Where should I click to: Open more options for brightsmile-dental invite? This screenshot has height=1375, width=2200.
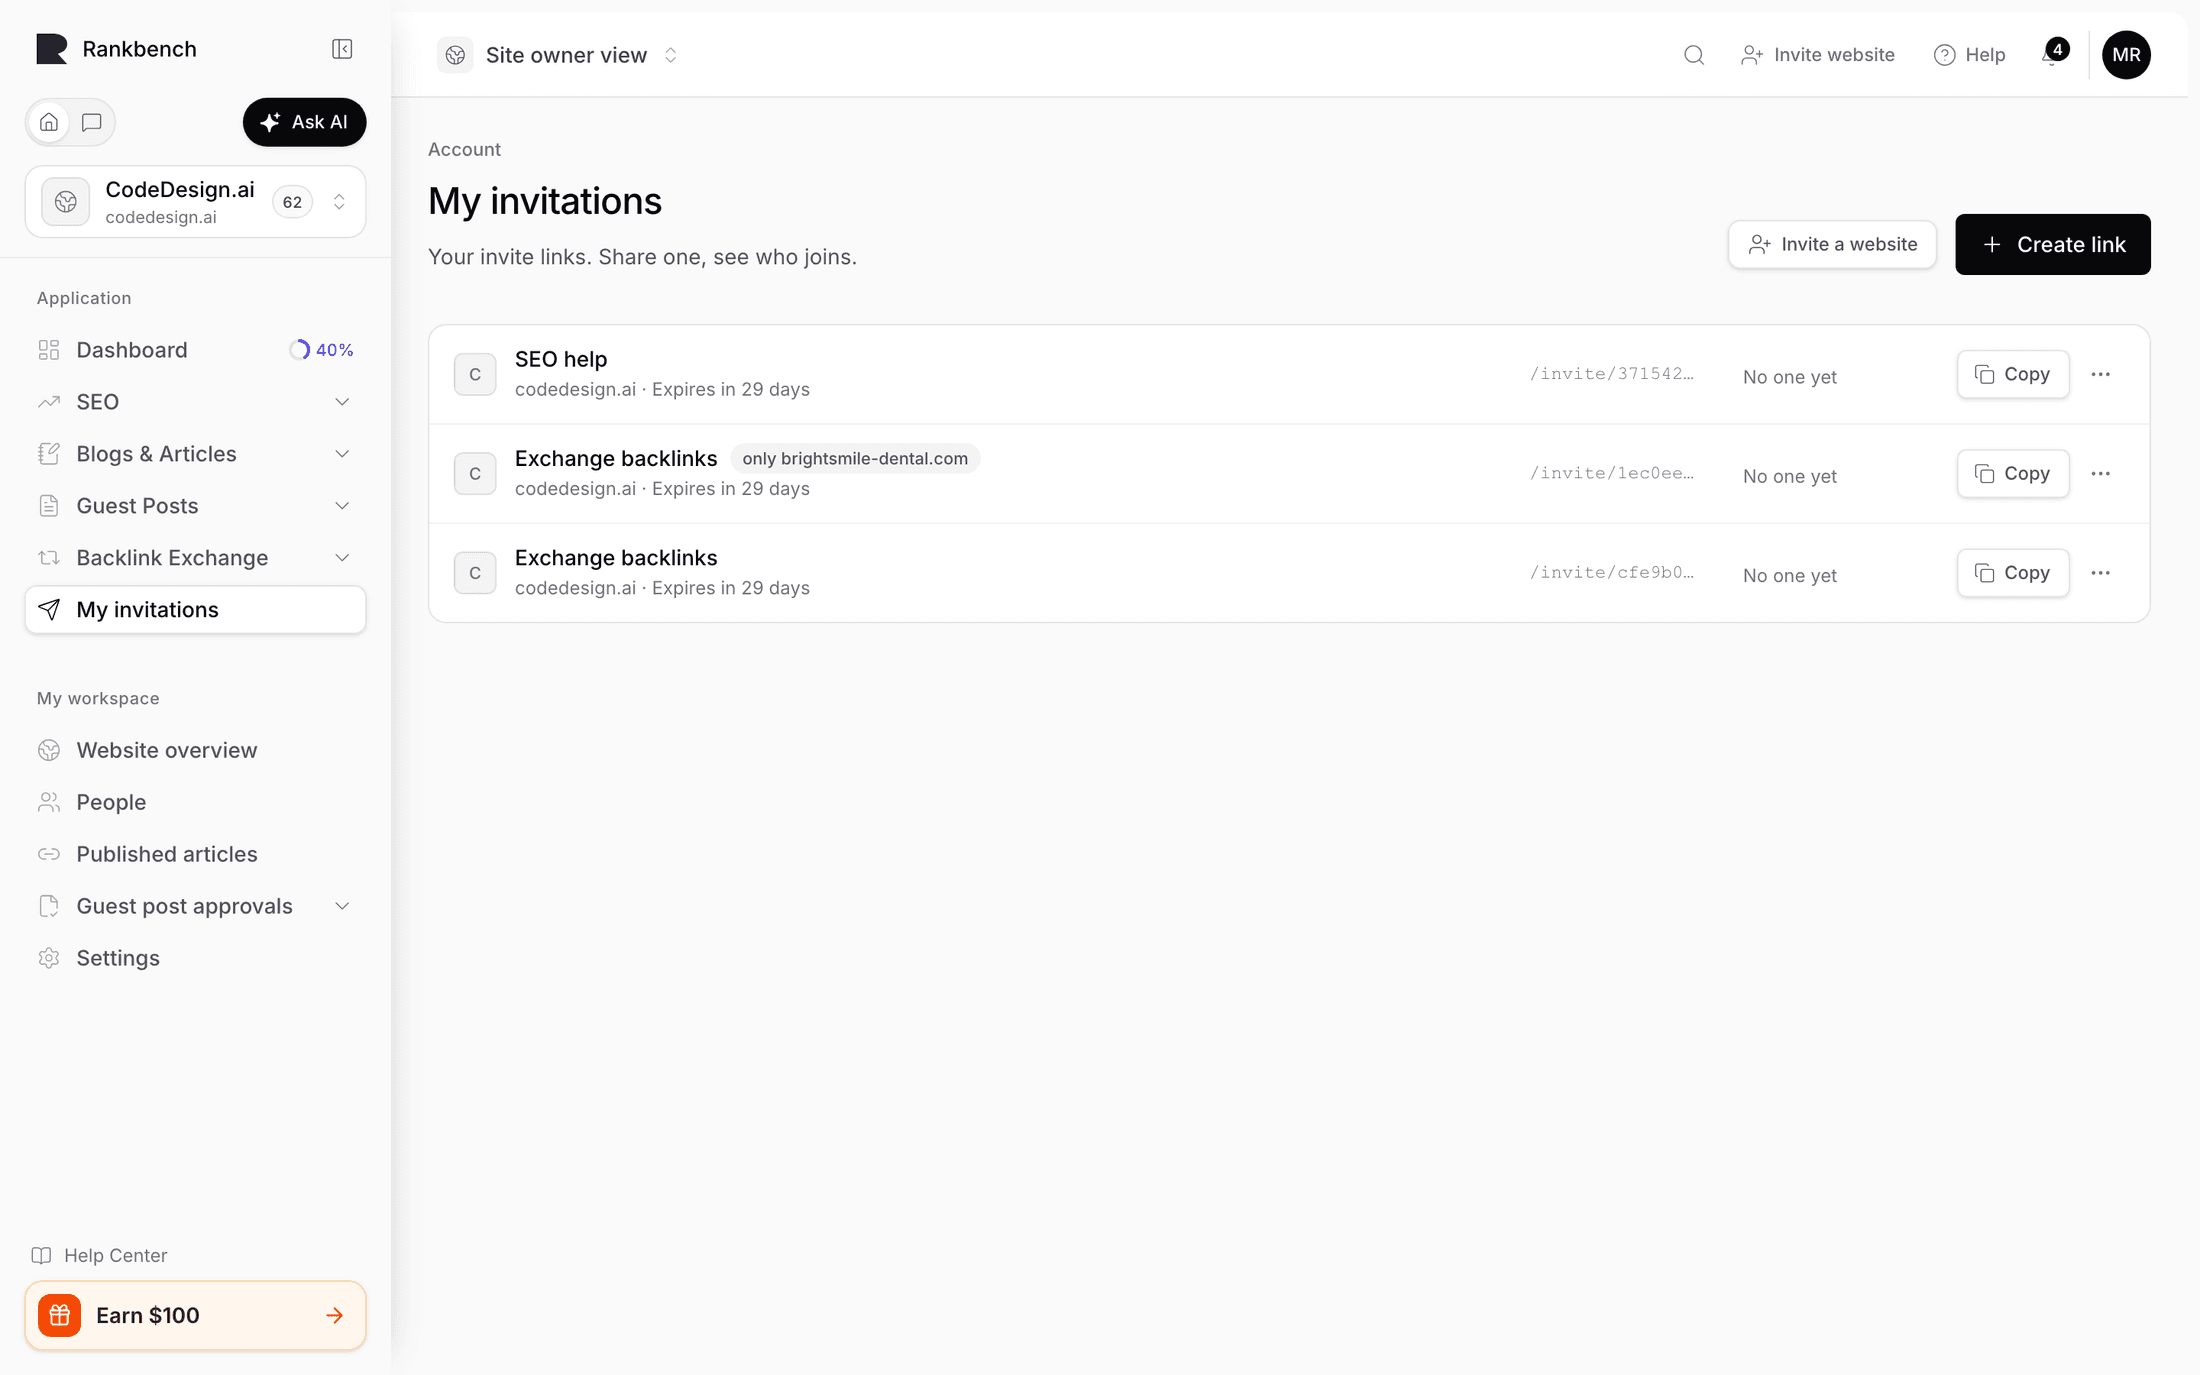(2101, 473)
